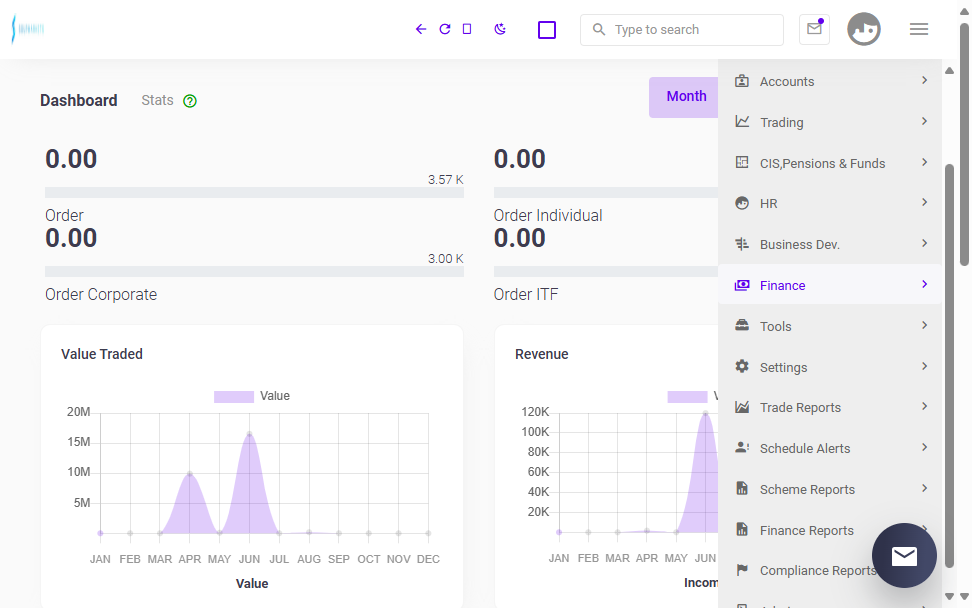Click the Dashboard heading

pos(79,100)
